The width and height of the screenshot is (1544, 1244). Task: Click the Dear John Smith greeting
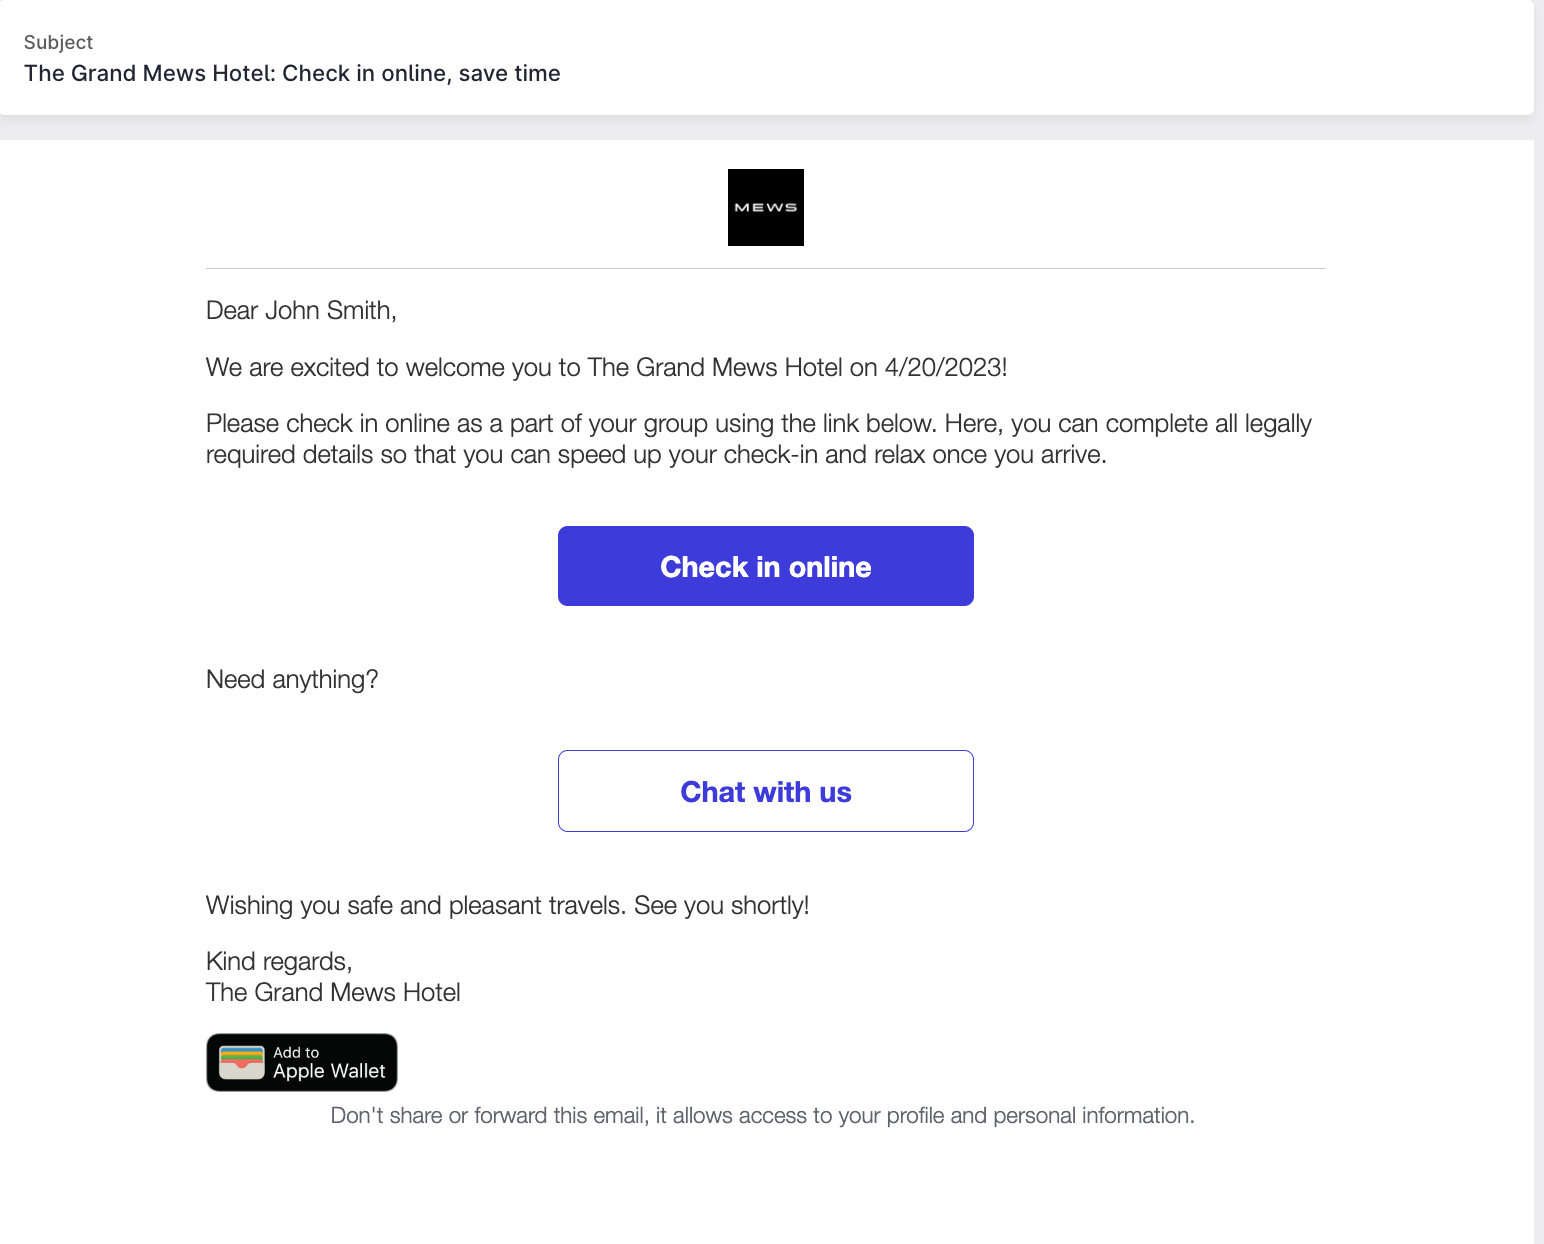(301, 311)
